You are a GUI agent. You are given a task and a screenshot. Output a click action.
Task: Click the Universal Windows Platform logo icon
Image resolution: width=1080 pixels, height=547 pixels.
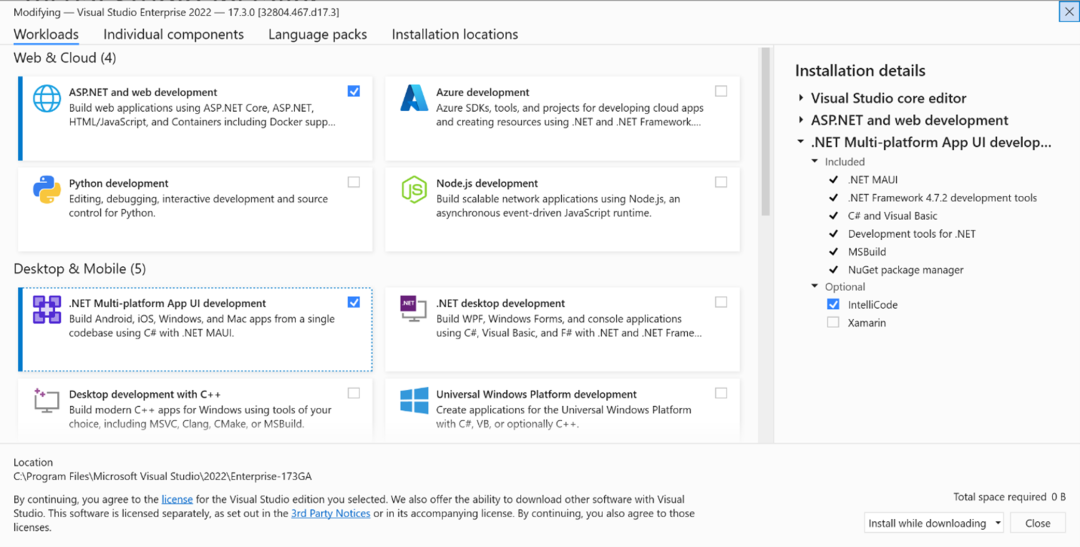coord(414,400)
